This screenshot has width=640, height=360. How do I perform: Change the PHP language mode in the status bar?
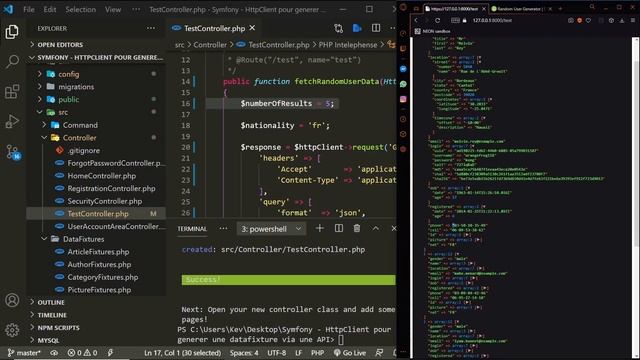[x=317, y=353]
